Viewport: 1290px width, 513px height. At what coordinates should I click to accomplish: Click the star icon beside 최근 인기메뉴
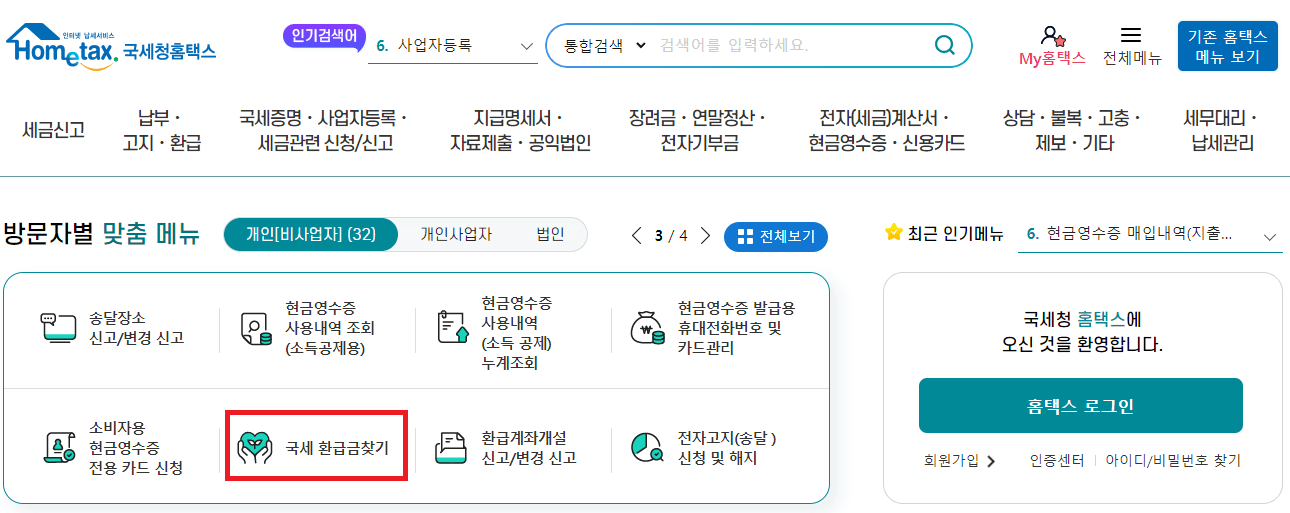[x=894, y=233]
